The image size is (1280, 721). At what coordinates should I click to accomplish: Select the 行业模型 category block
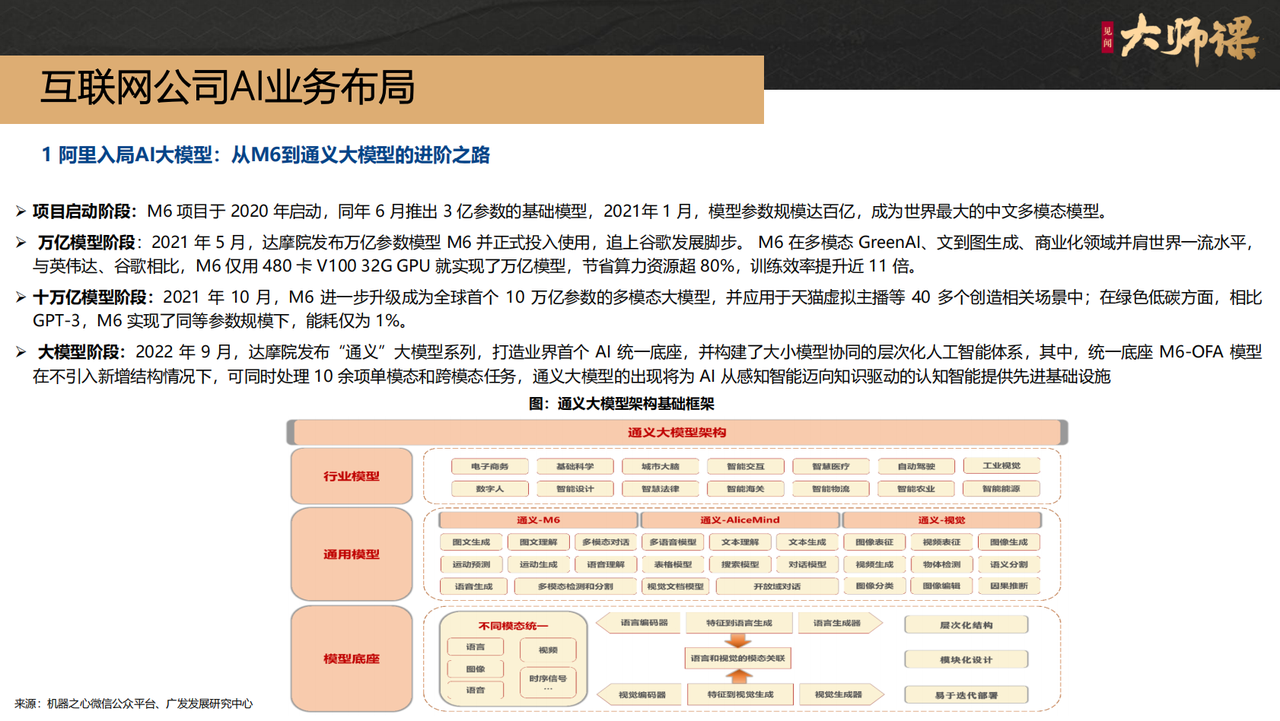(351, 476)
